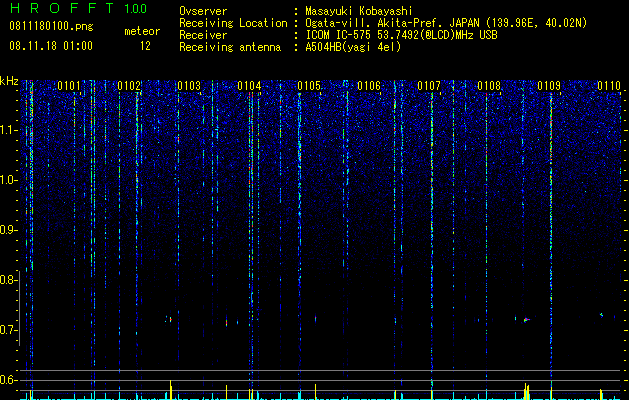Click the observer name Masayuki Kobayashi
This screenshot has width=629, height=400.
(x=359, y=11)
